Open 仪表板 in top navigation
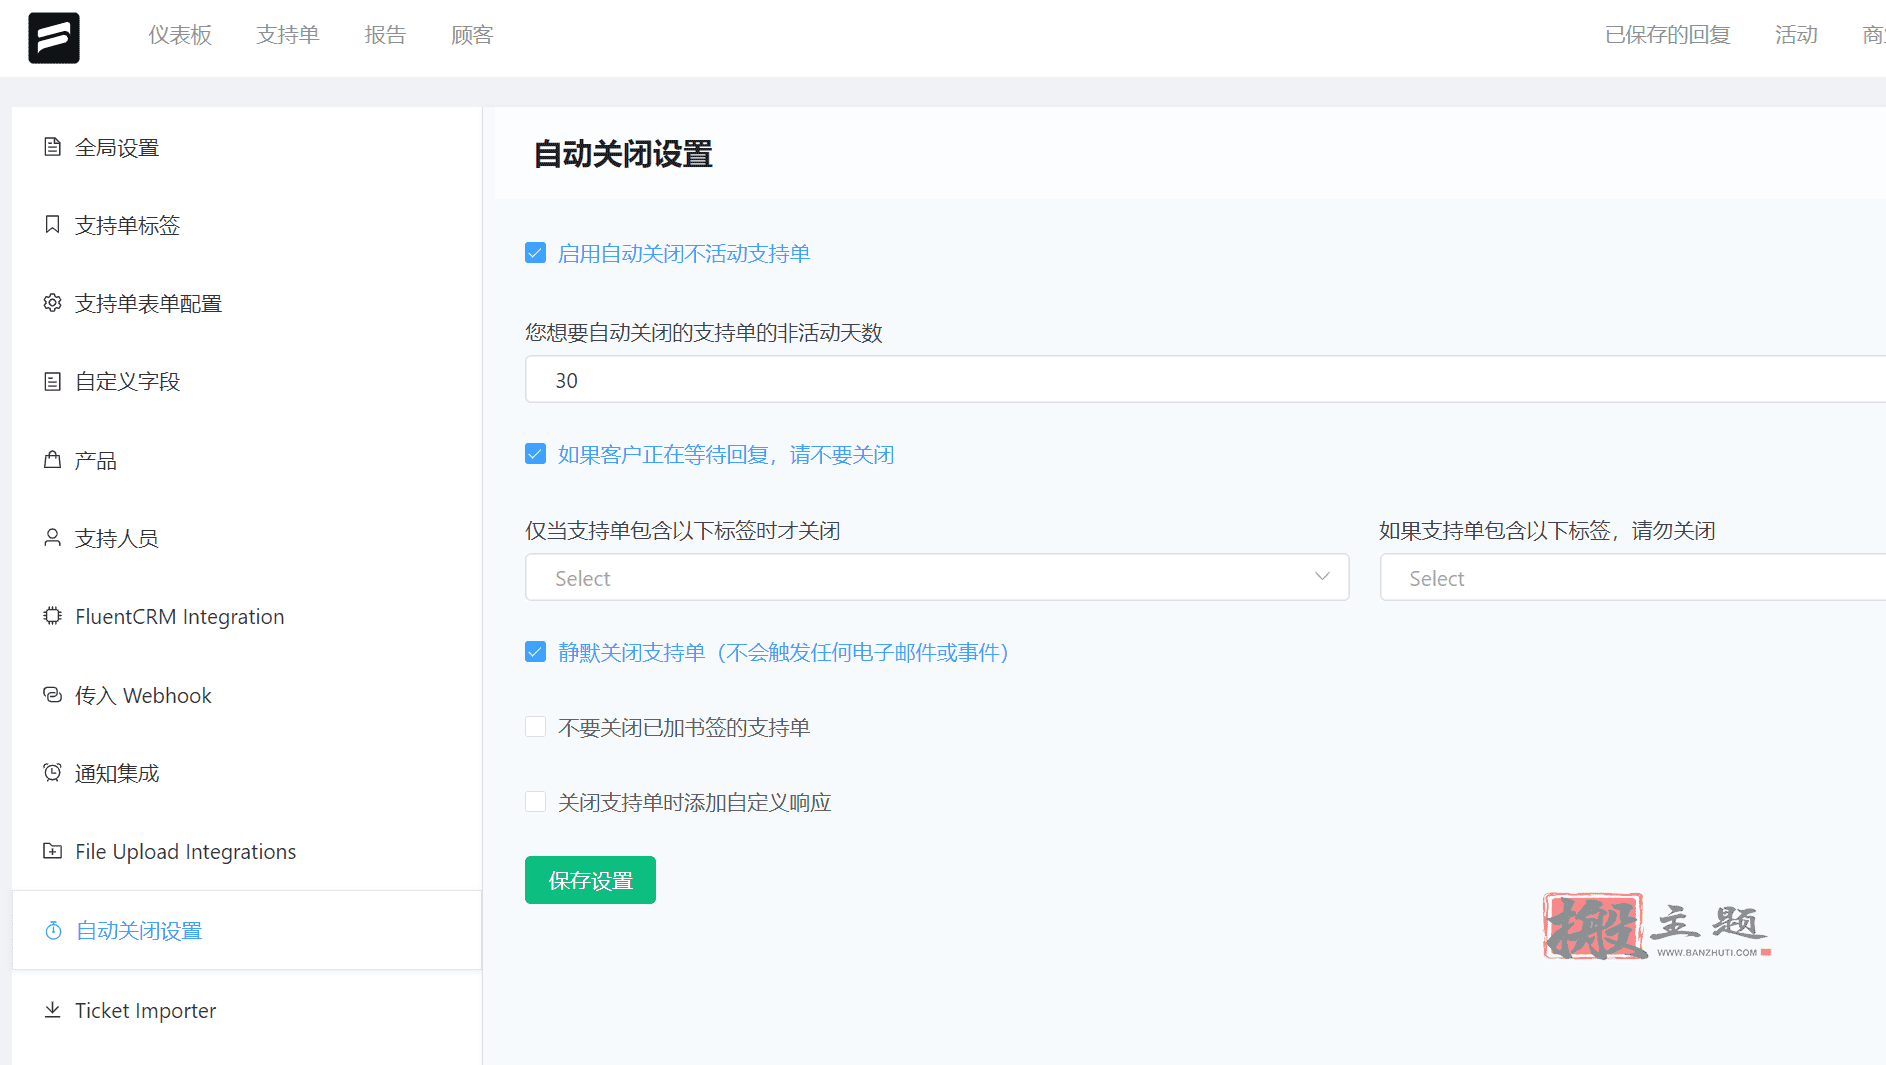The image size is (1886, 1065). tap(180, 35)
